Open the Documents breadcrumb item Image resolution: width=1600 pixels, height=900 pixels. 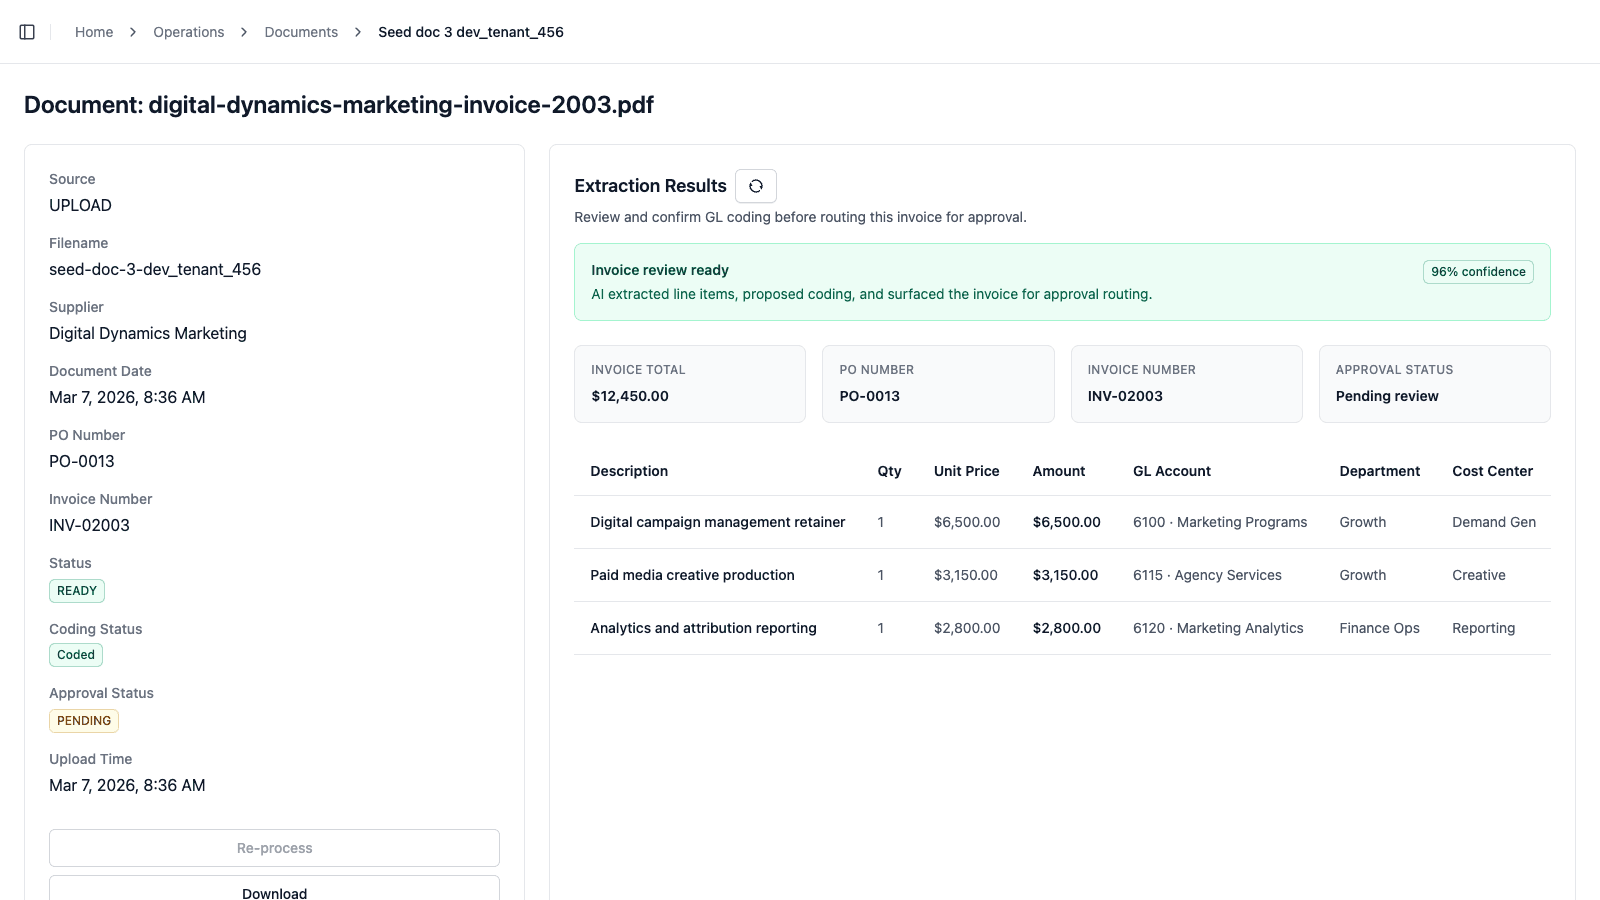pyautogui.click(x=300, y=31)
